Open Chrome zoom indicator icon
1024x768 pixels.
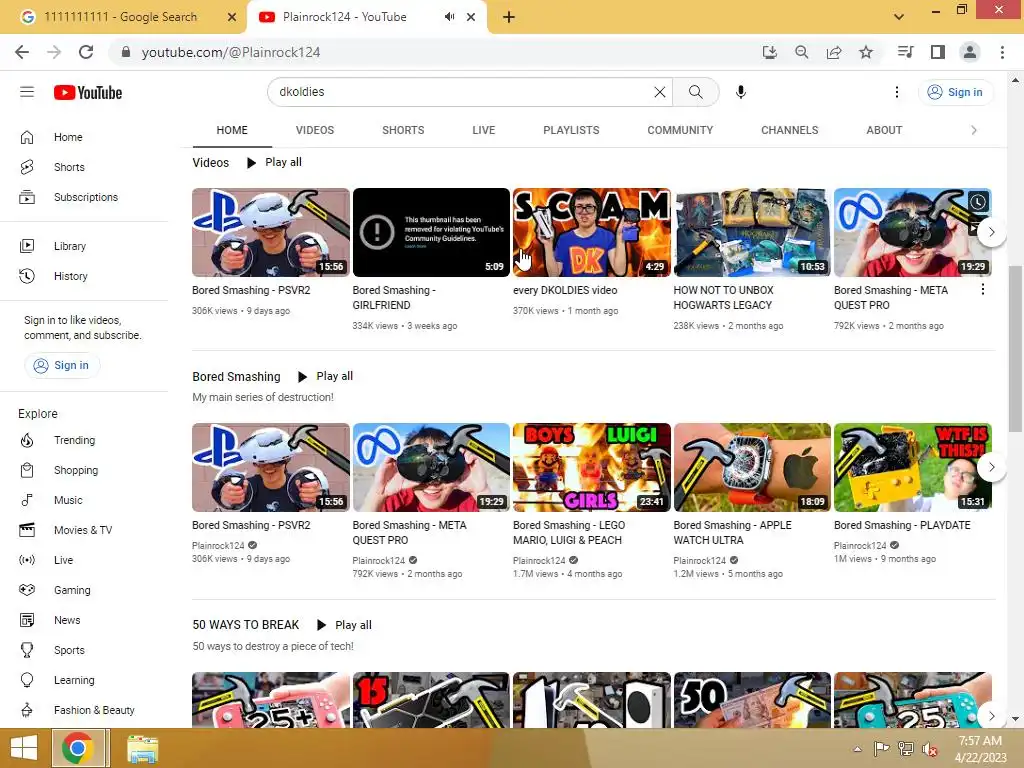pos(801,52)
